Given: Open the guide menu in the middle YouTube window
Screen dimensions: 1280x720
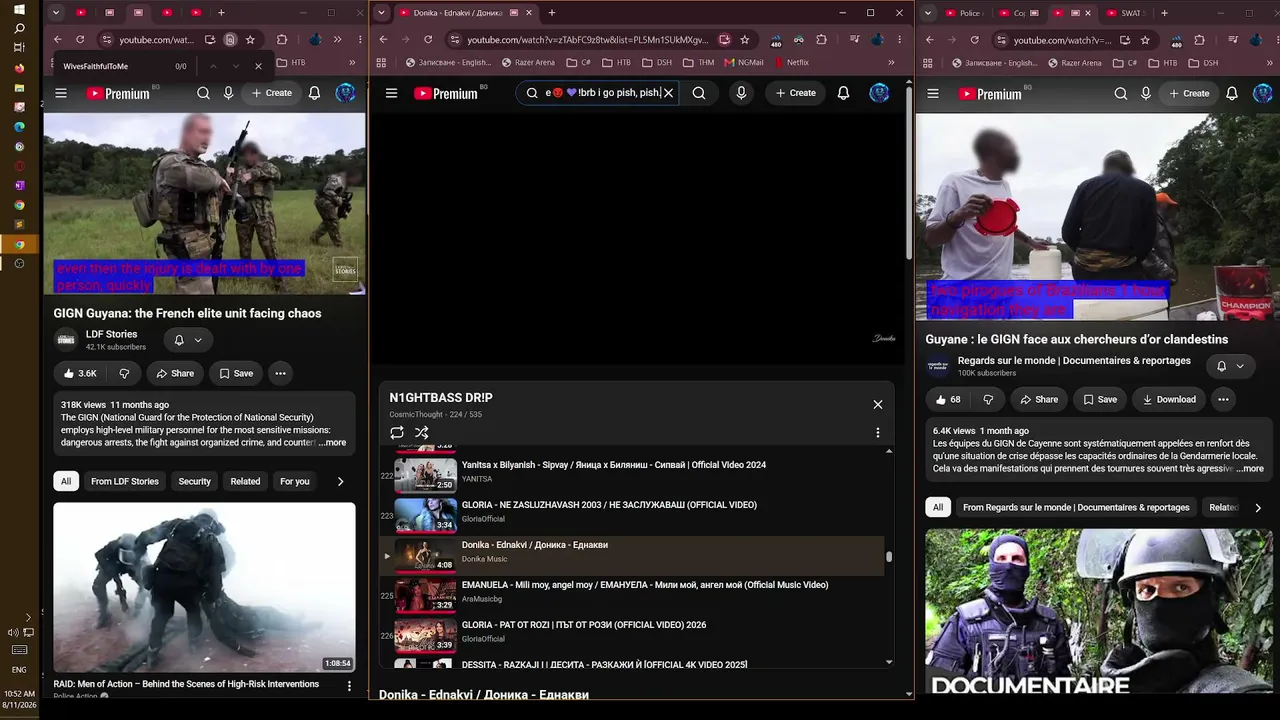Looking at the screenshot, I should tap(392, 93).
